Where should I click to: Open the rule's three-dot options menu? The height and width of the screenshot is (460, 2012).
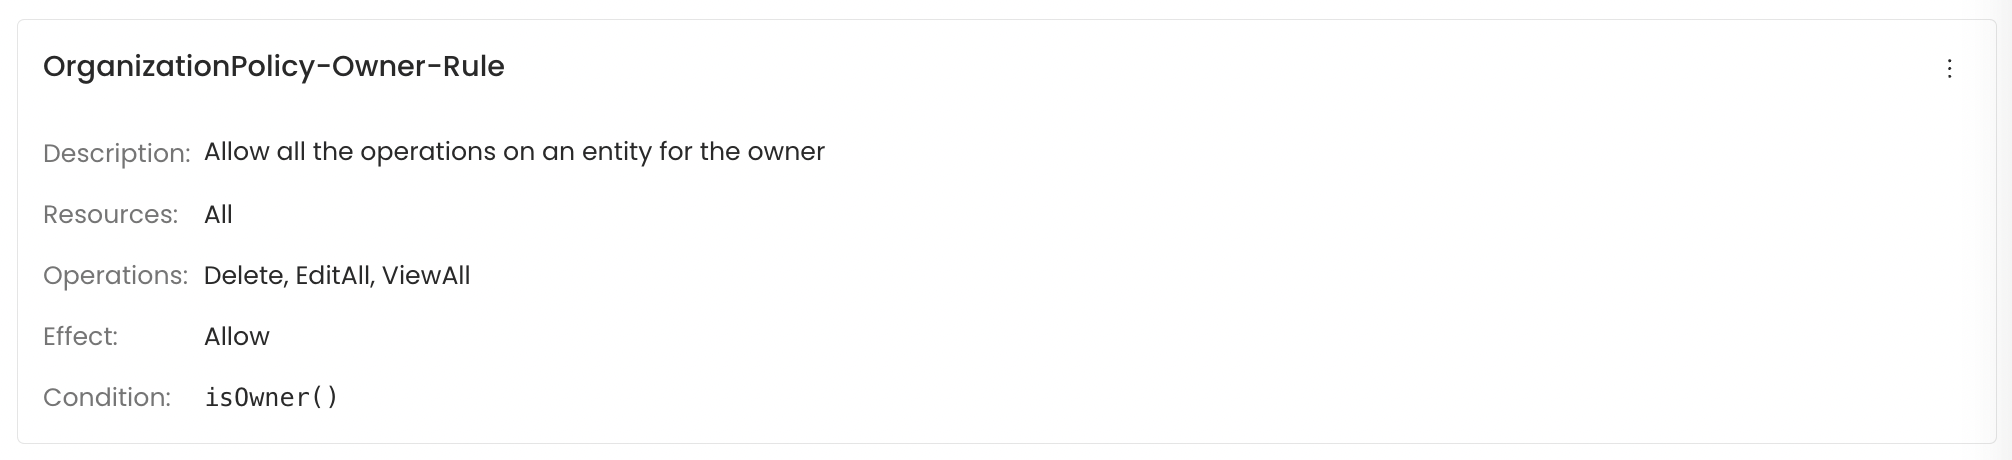(1949, 68)
